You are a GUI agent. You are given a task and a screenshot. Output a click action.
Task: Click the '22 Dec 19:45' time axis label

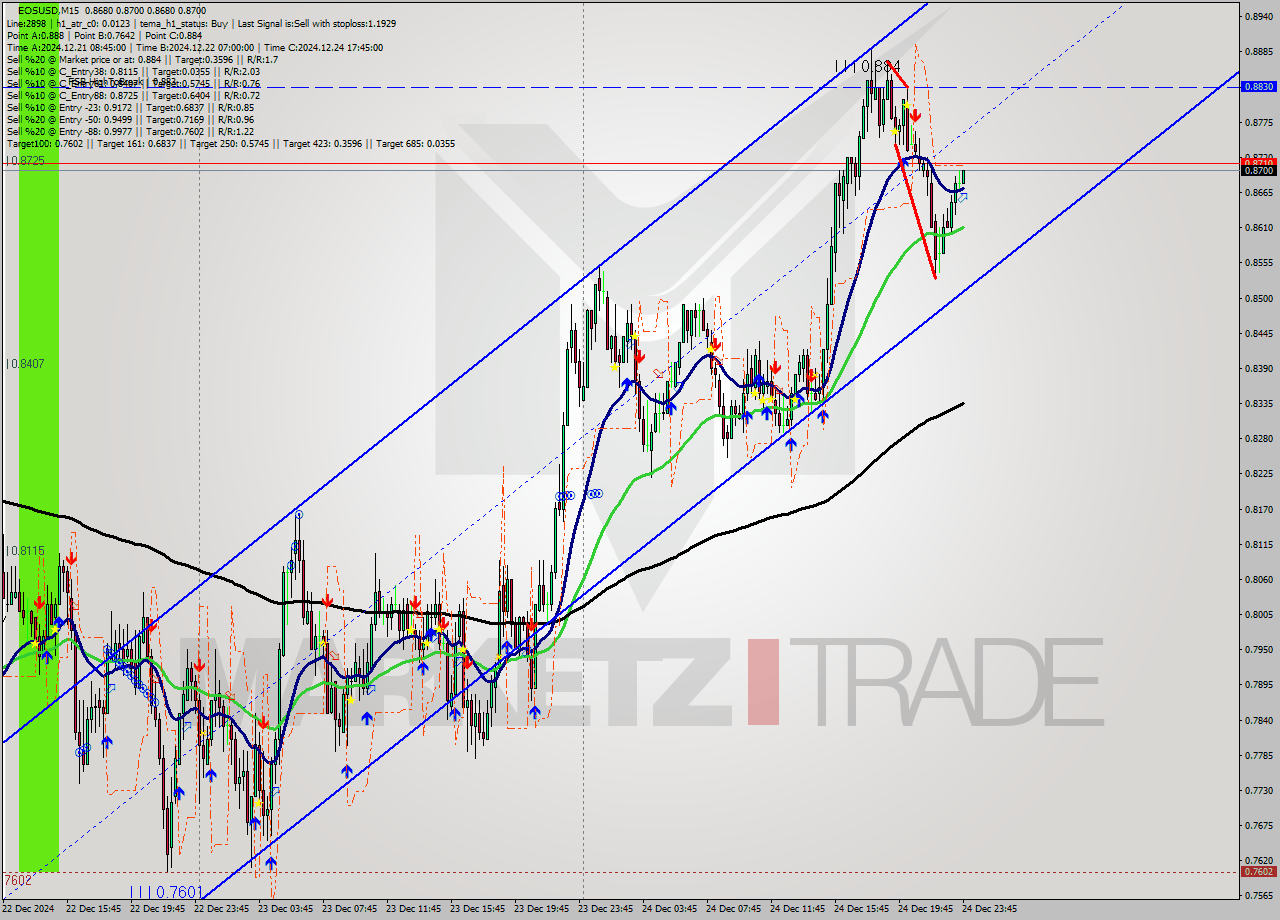(x=158, y=909)
